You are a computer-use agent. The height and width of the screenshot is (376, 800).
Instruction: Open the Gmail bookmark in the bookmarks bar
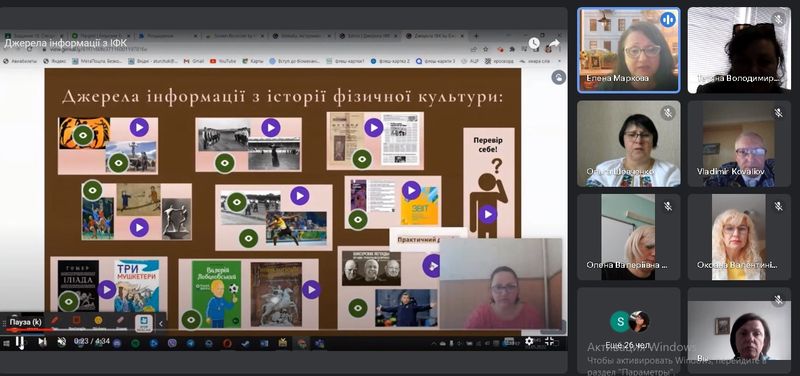point(194,61)
